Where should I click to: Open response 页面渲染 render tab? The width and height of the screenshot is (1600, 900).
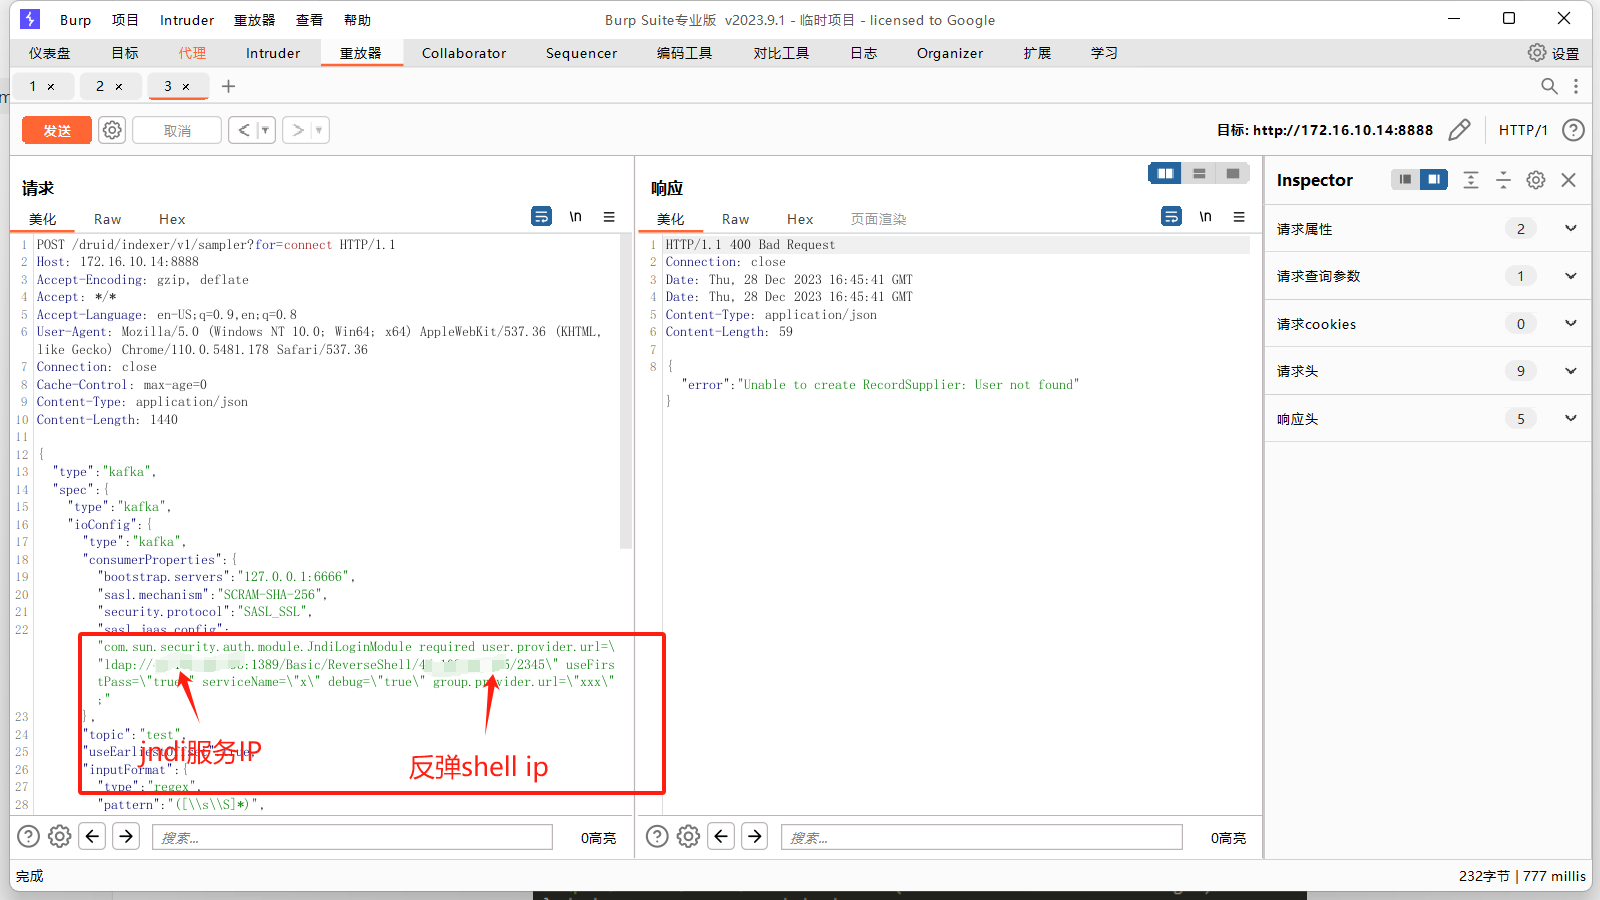pos(878,219)
